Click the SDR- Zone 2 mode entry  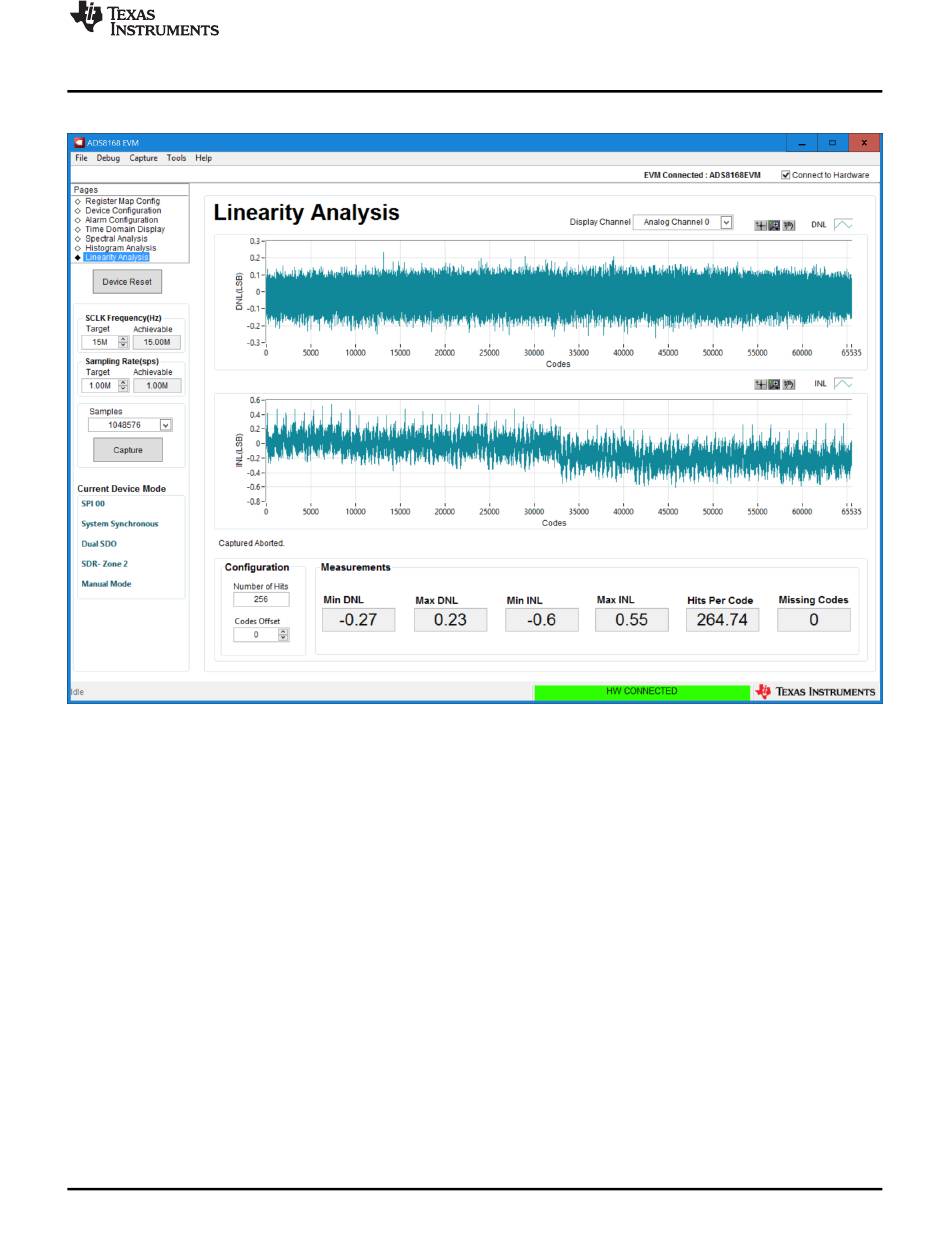pos(104,564)
